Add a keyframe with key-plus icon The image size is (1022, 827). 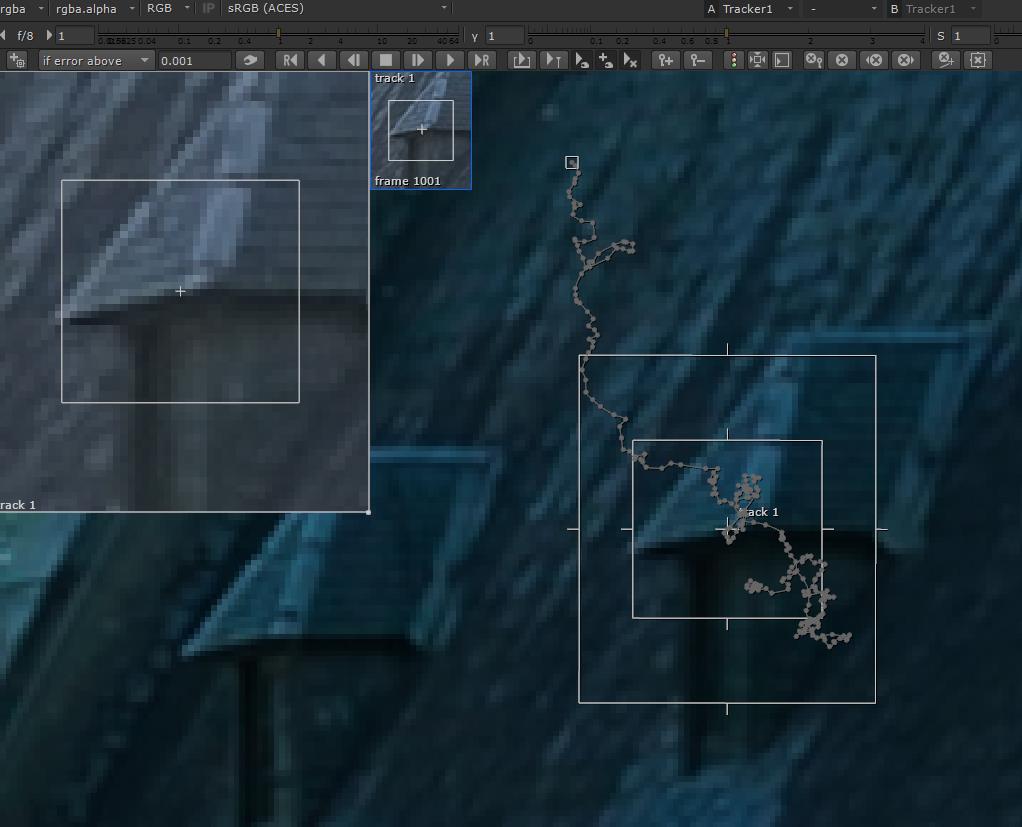tap(665, 60)
